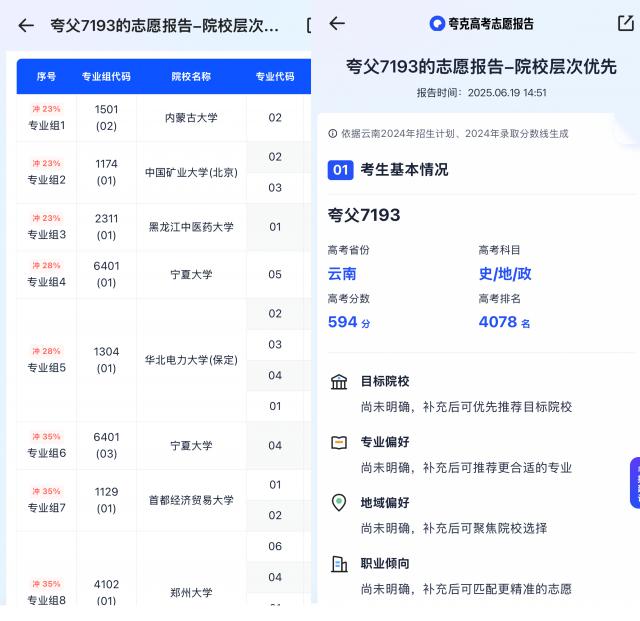The width and height of the screenshot is (640, 621).
Task: Select the 专业组代码 column header
Action: click(x=106, y=76)
